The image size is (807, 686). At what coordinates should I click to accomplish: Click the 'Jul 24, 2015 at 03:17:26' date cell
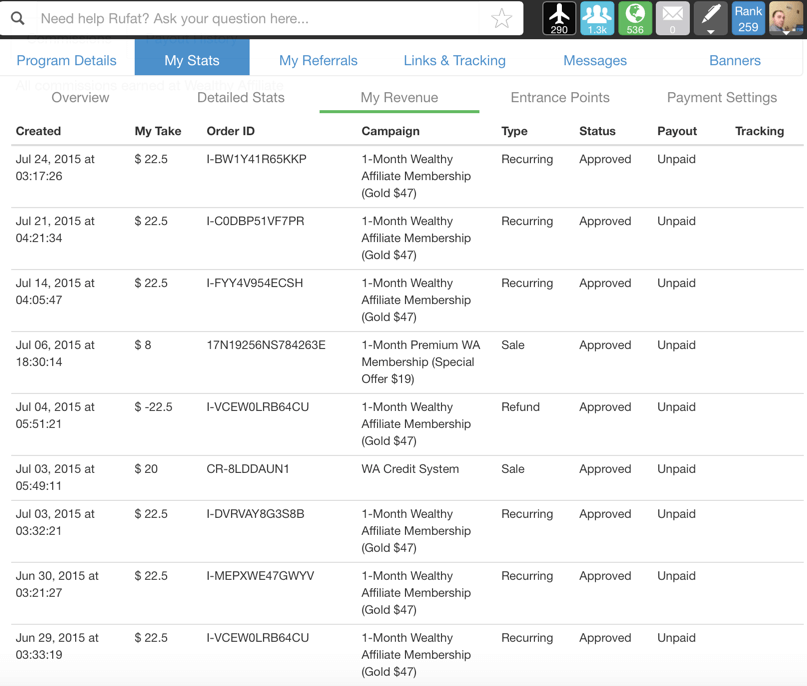[55, 167]
